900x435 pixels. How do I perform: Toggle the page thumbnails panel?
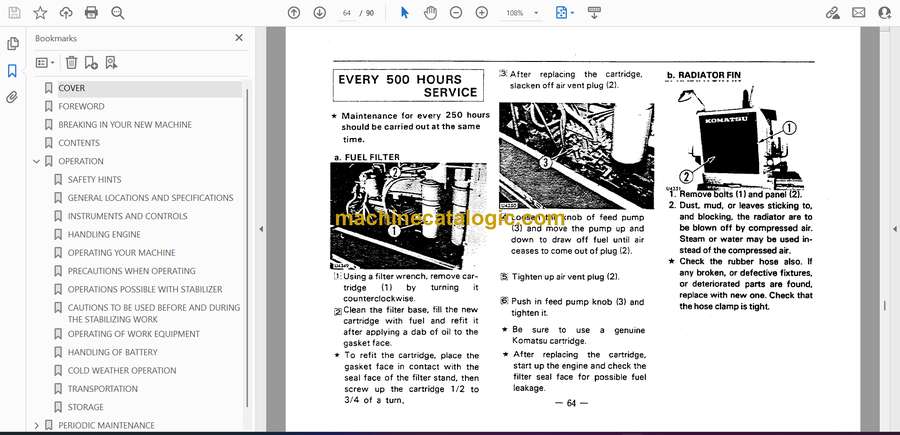coord(12,44)
